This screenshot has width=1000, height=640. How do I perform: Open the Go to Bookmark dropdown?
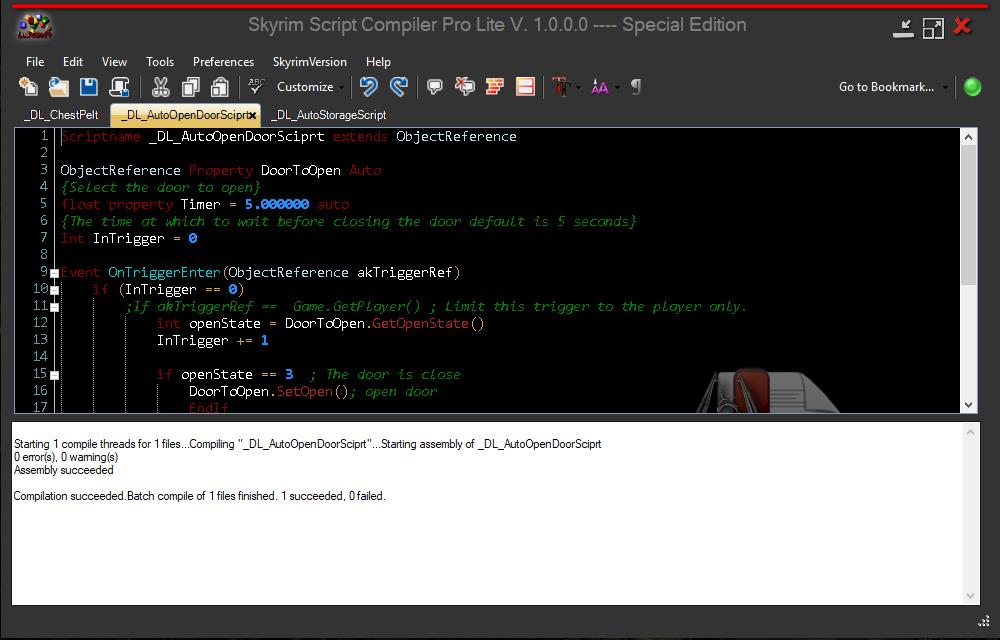coord(893,87)
